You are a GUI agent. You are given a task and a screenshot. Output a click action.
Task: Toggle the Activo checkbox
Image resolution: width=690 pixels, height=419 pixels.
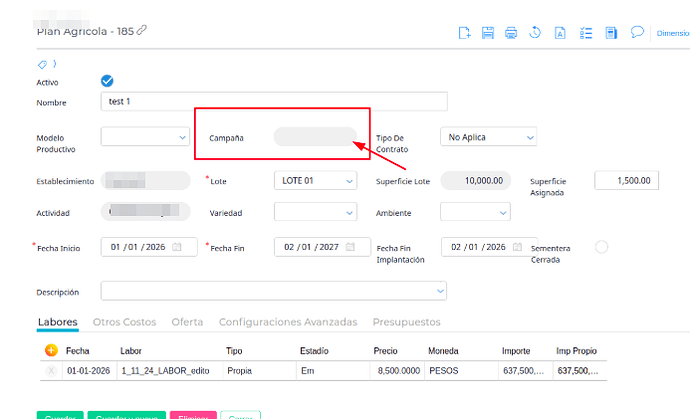pyautogui.click(x=107, y=81)
